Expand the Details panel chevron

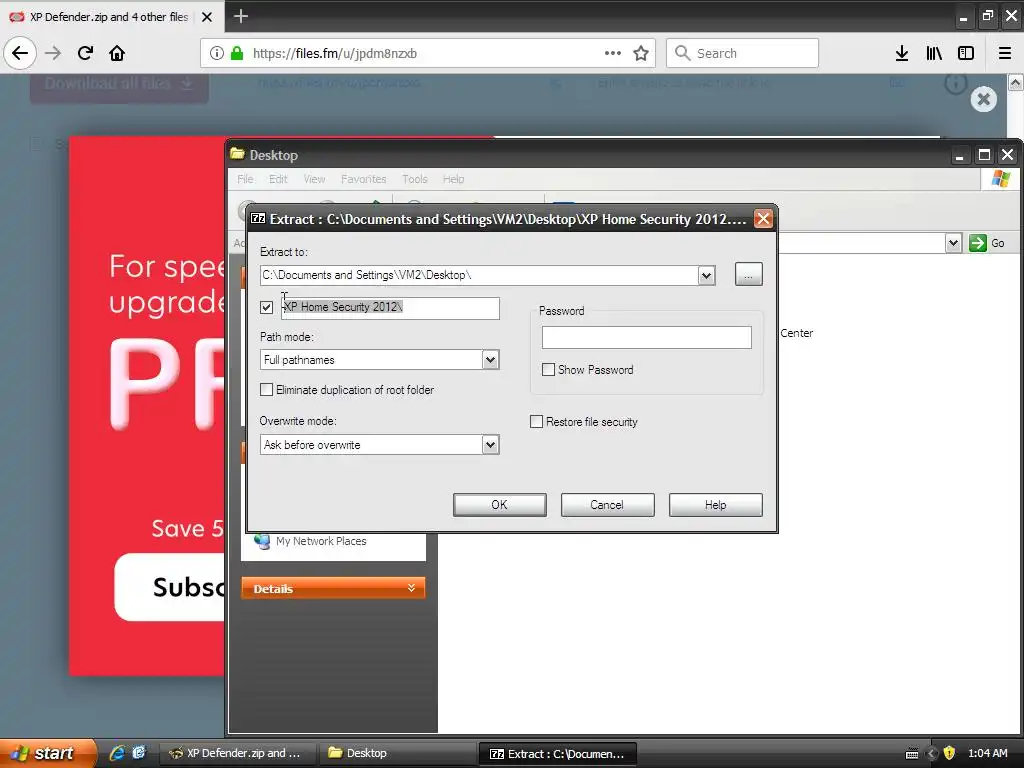[411, 588]
